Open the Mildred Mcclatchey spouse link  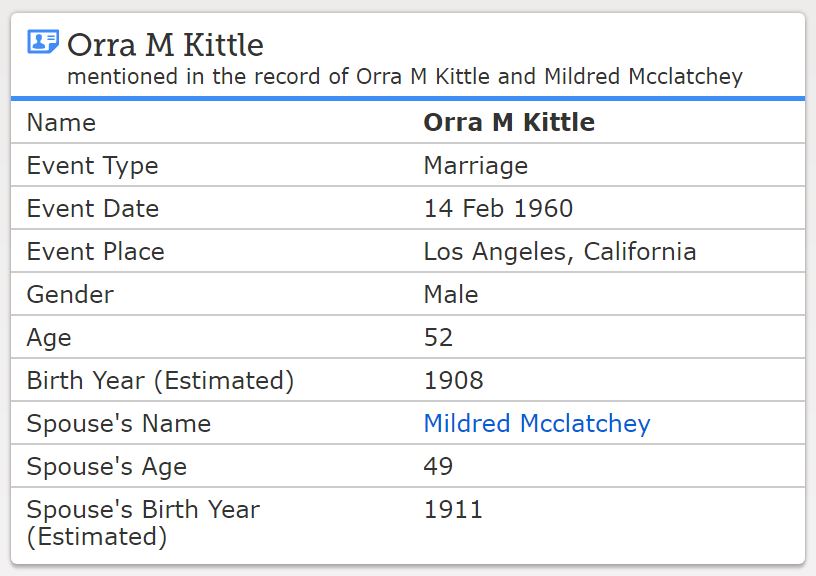pos(536,423)
